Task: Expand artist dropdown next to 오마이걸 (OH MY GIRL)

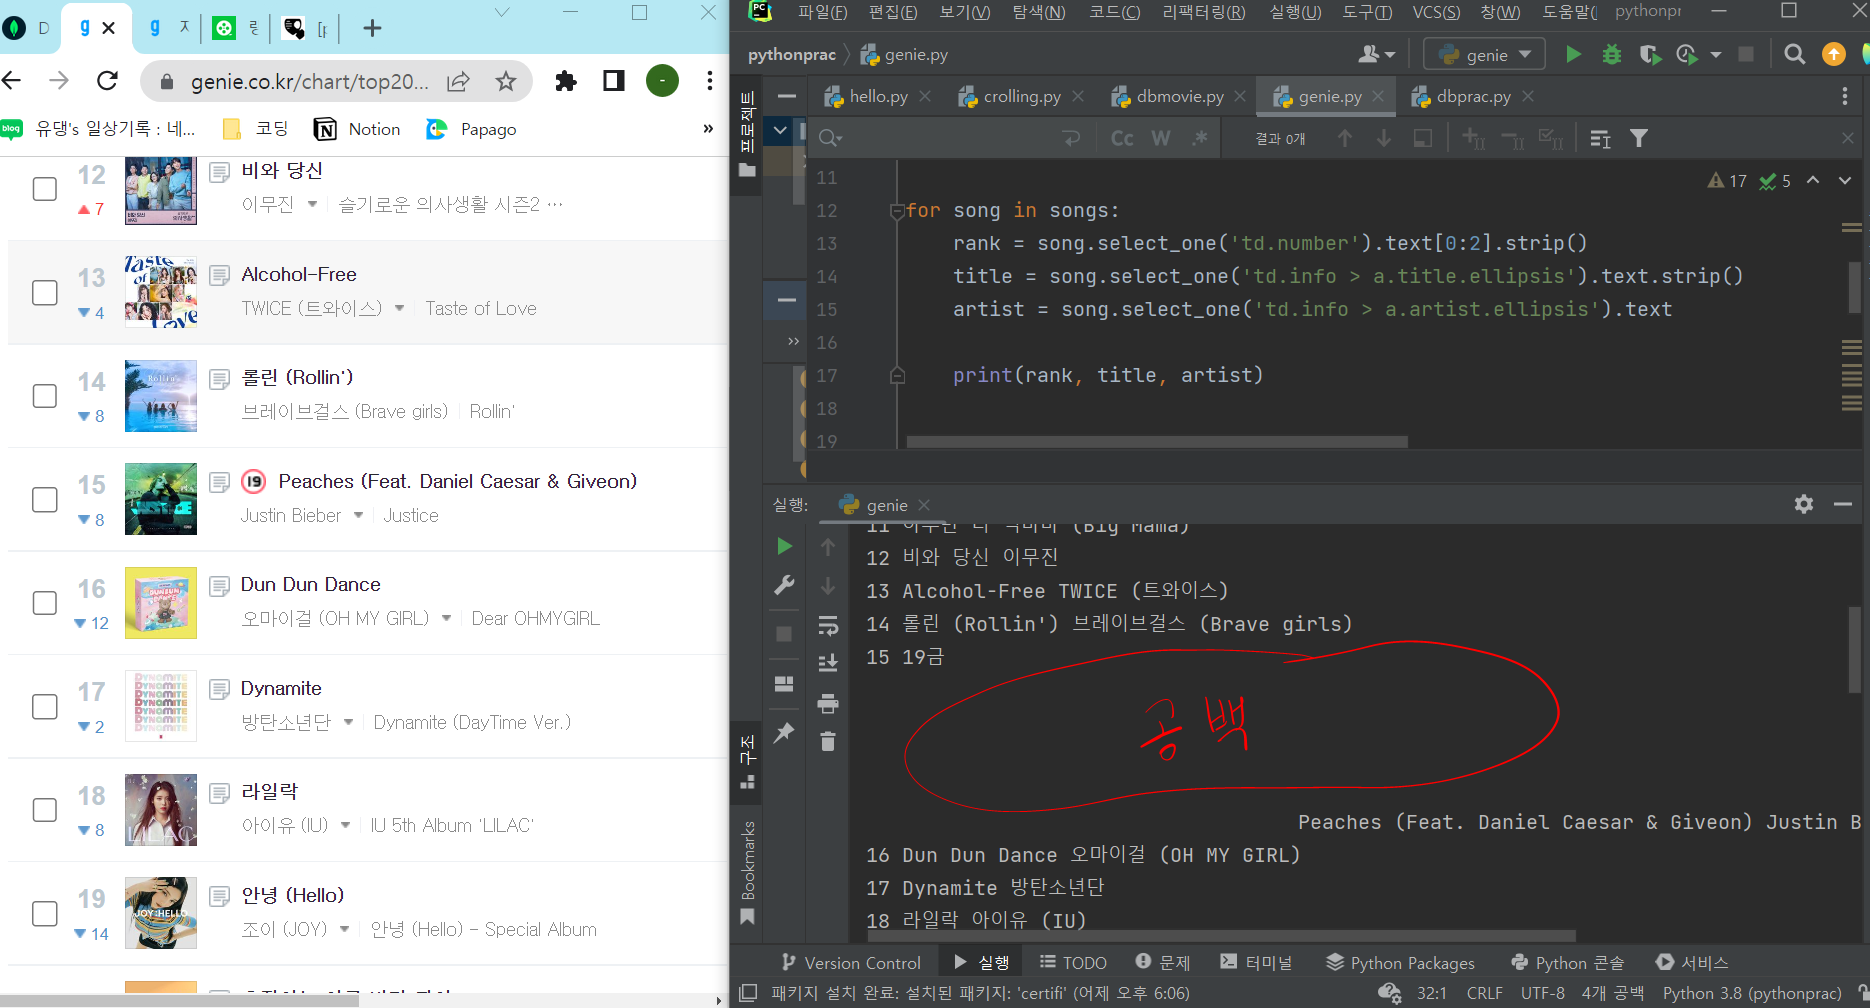Action: pyautogui.click(x=446, y=619)
